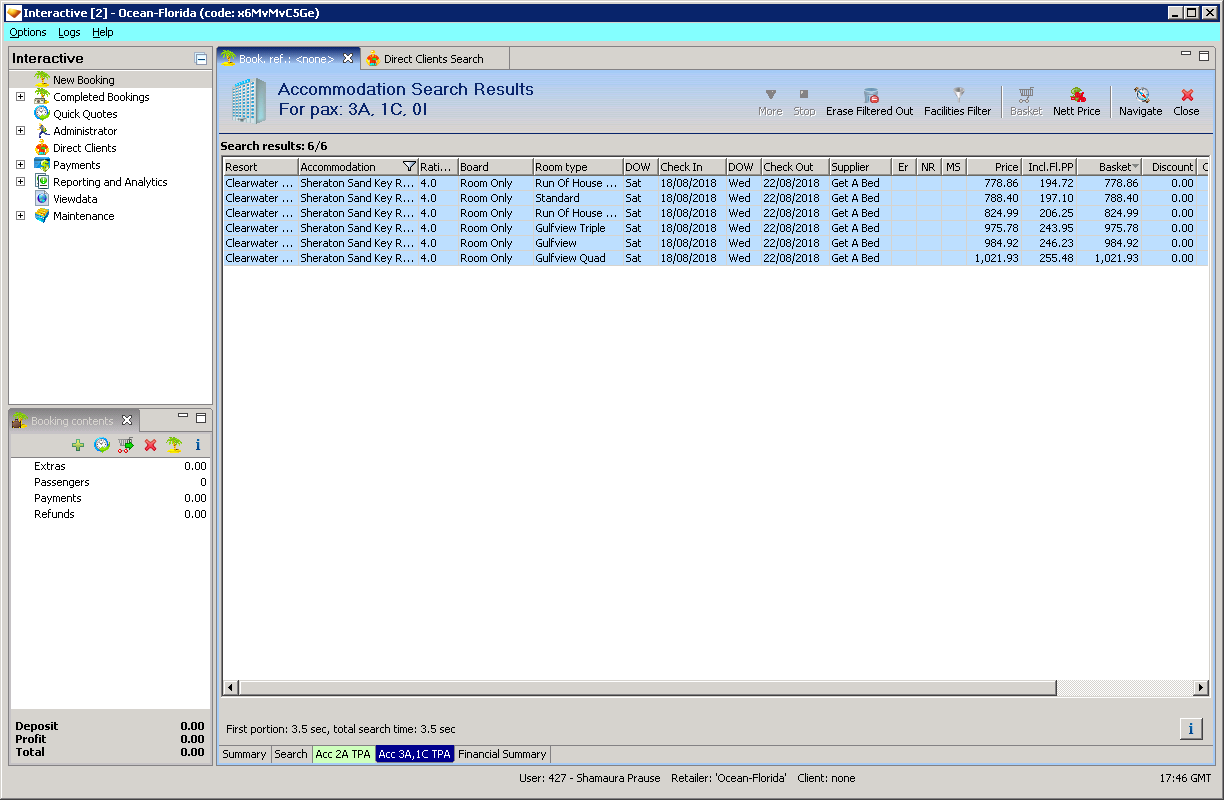1224x800 pixels.
Task: Click the info button beside search time
Action: click(1190, 728)
